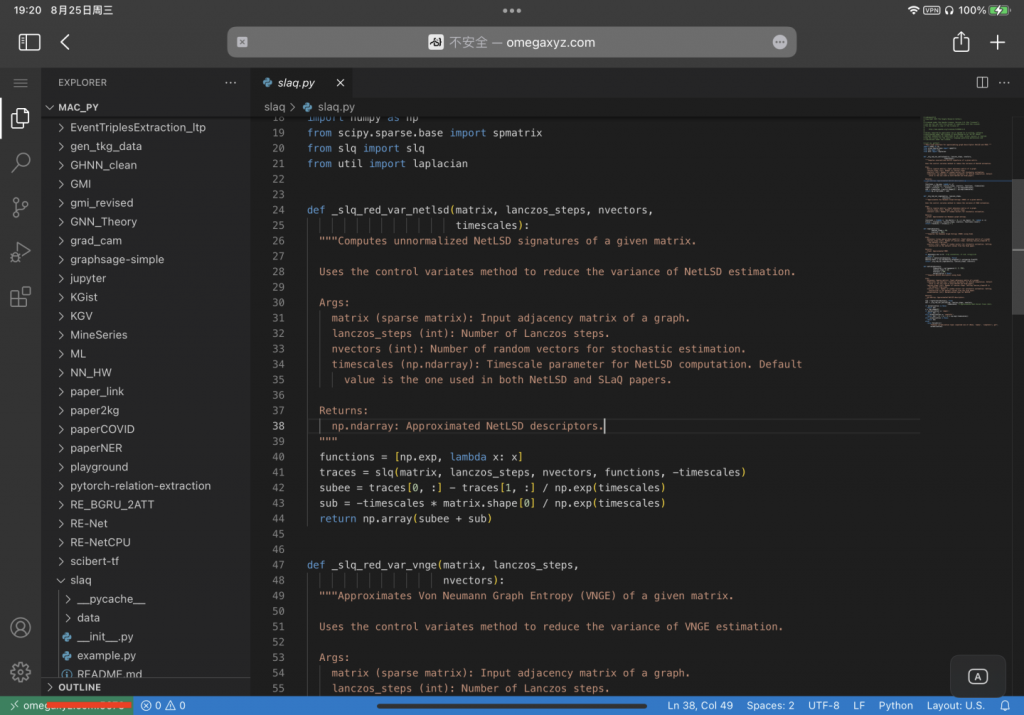The image size is (1024, 715).
Task: Expand the OUTLINE section
Action: (79, 687)
